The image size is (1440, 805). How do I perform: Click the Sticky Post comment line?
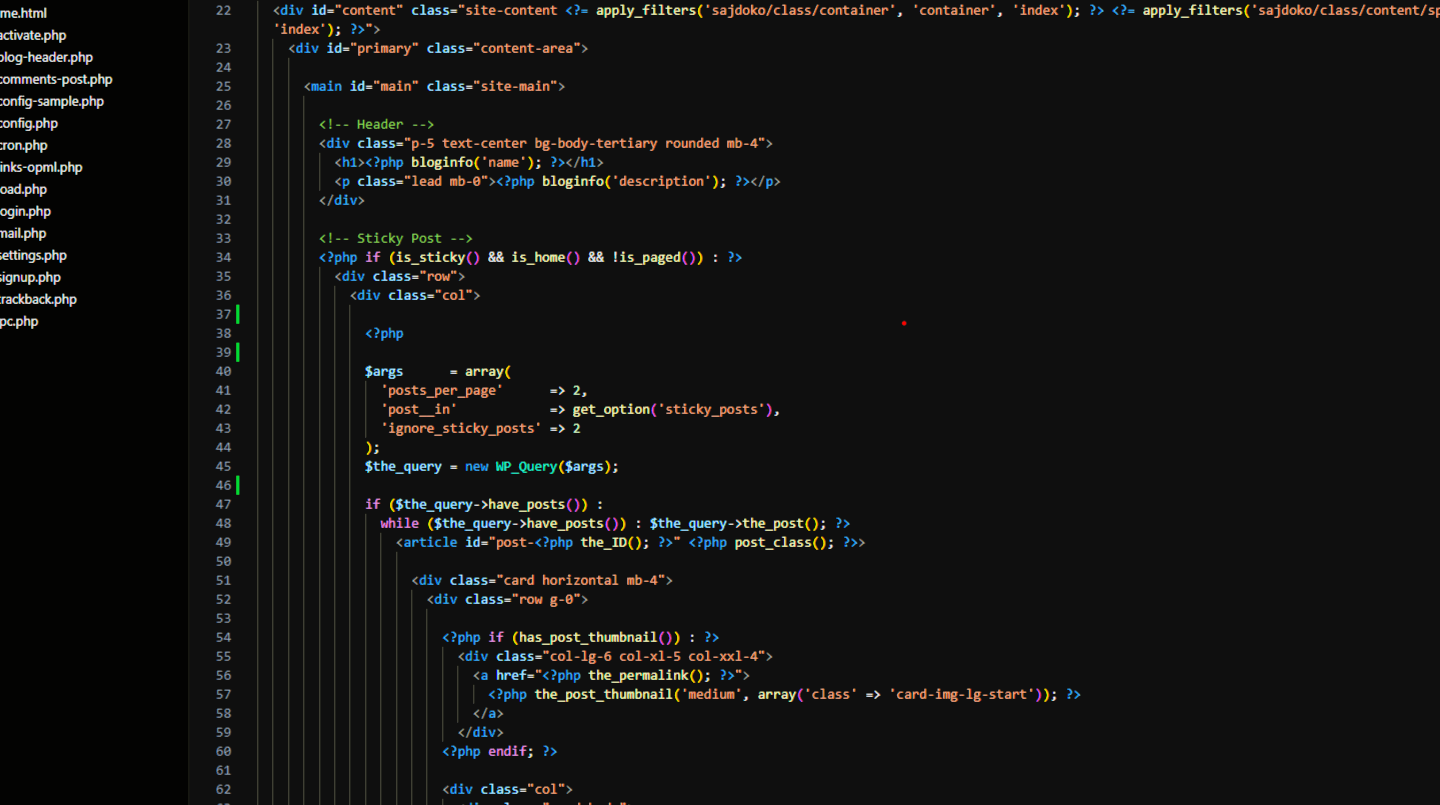395,238
